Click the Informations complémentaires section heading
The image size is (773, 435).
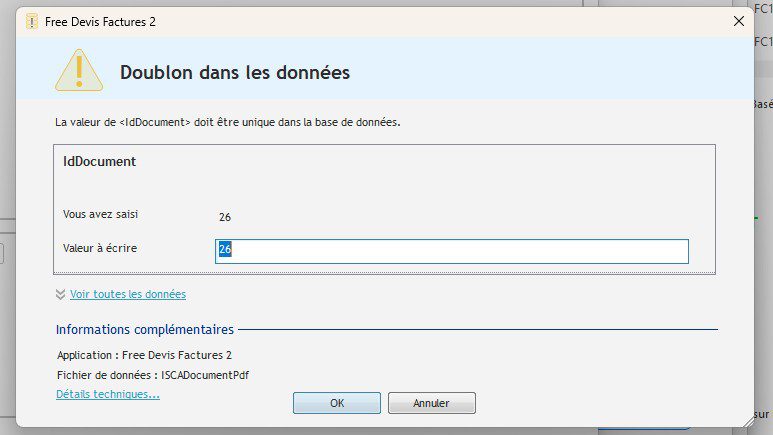tap(145, 329)
